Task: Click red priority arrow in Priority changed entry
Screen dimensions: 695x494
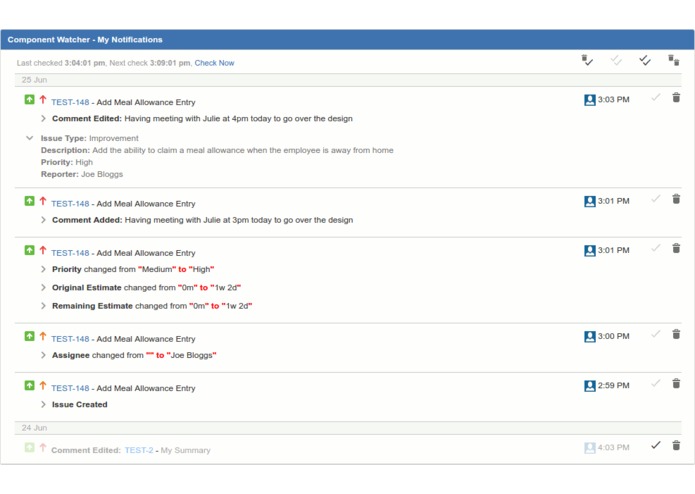Action: tap(43, 250)
